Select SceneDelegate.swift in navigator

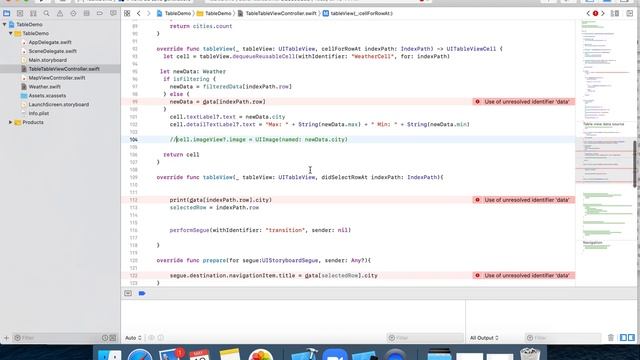(52, 51)
